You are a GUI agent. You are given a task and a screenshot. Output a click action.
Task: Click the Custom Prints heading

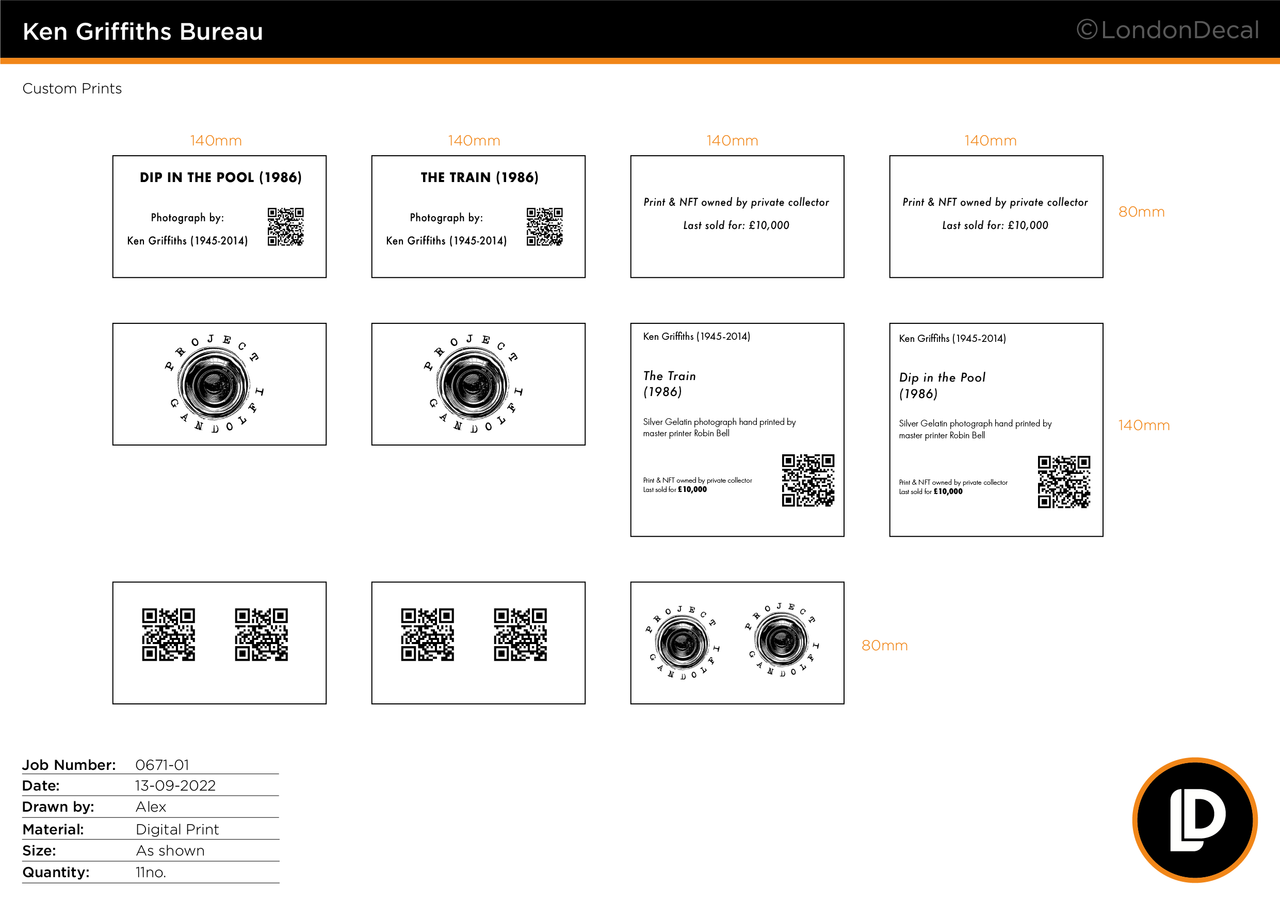click(72, 89)
